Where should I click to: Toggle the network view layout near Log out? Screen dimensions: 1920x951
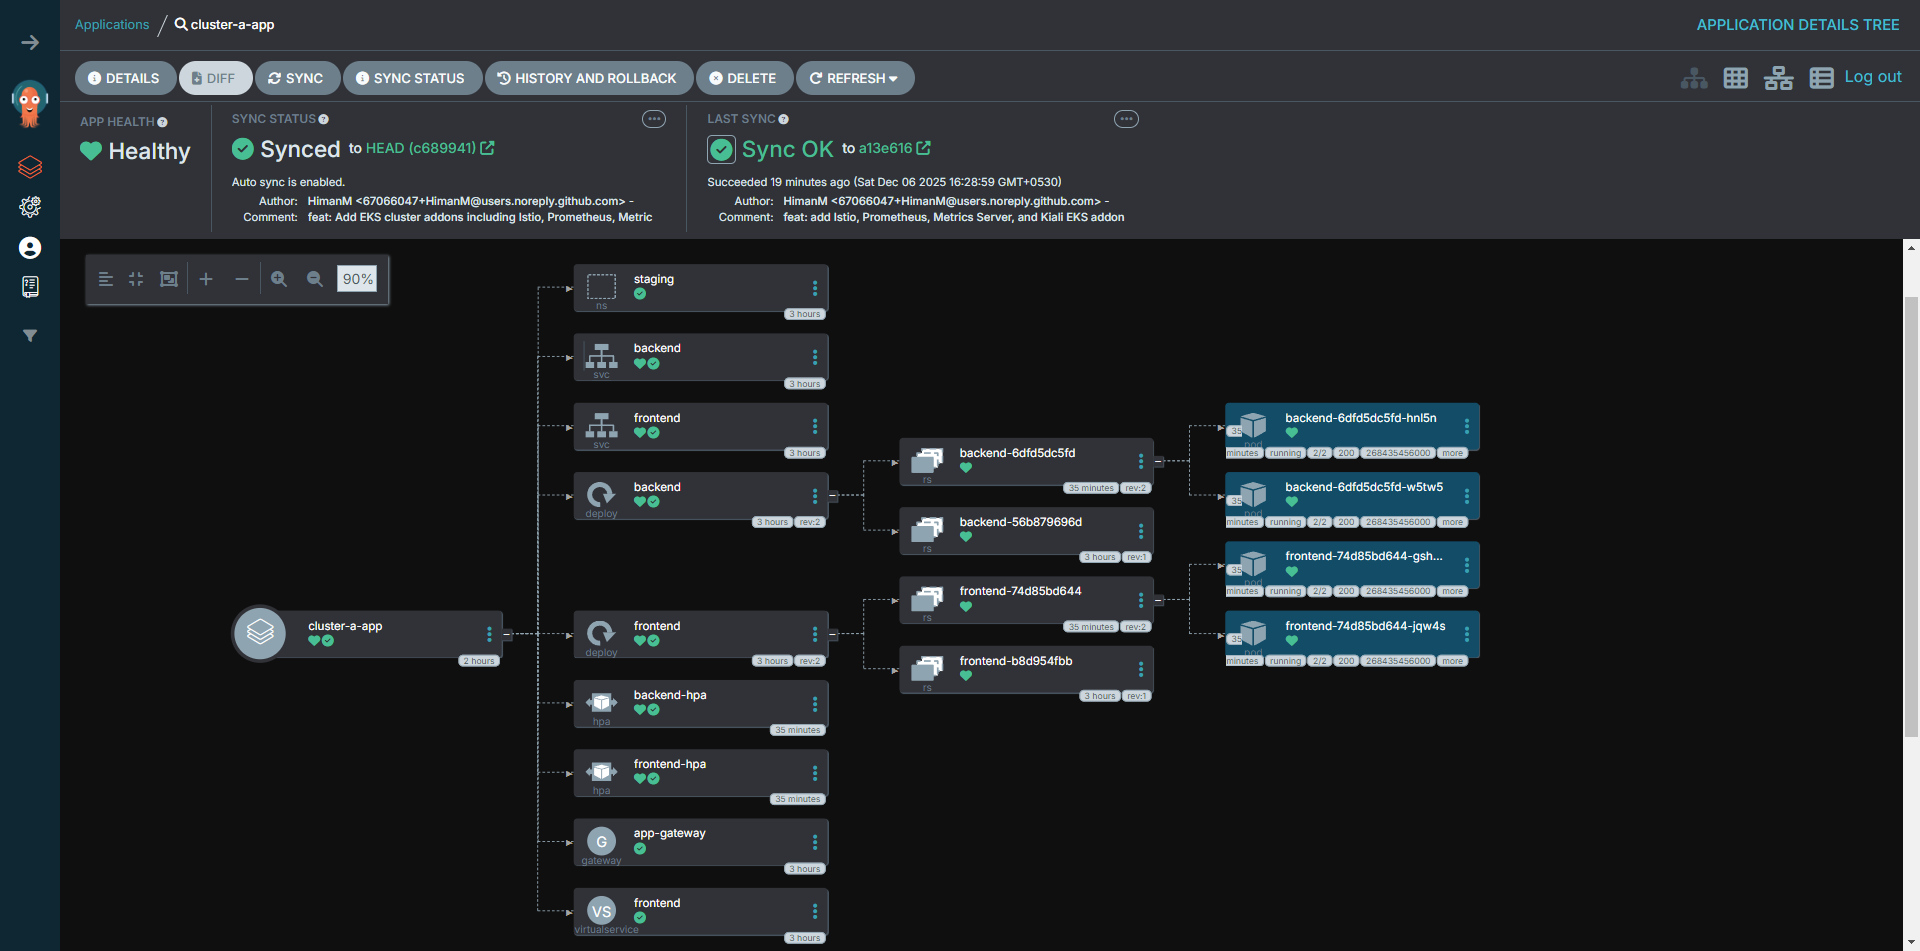(1779, 77)
